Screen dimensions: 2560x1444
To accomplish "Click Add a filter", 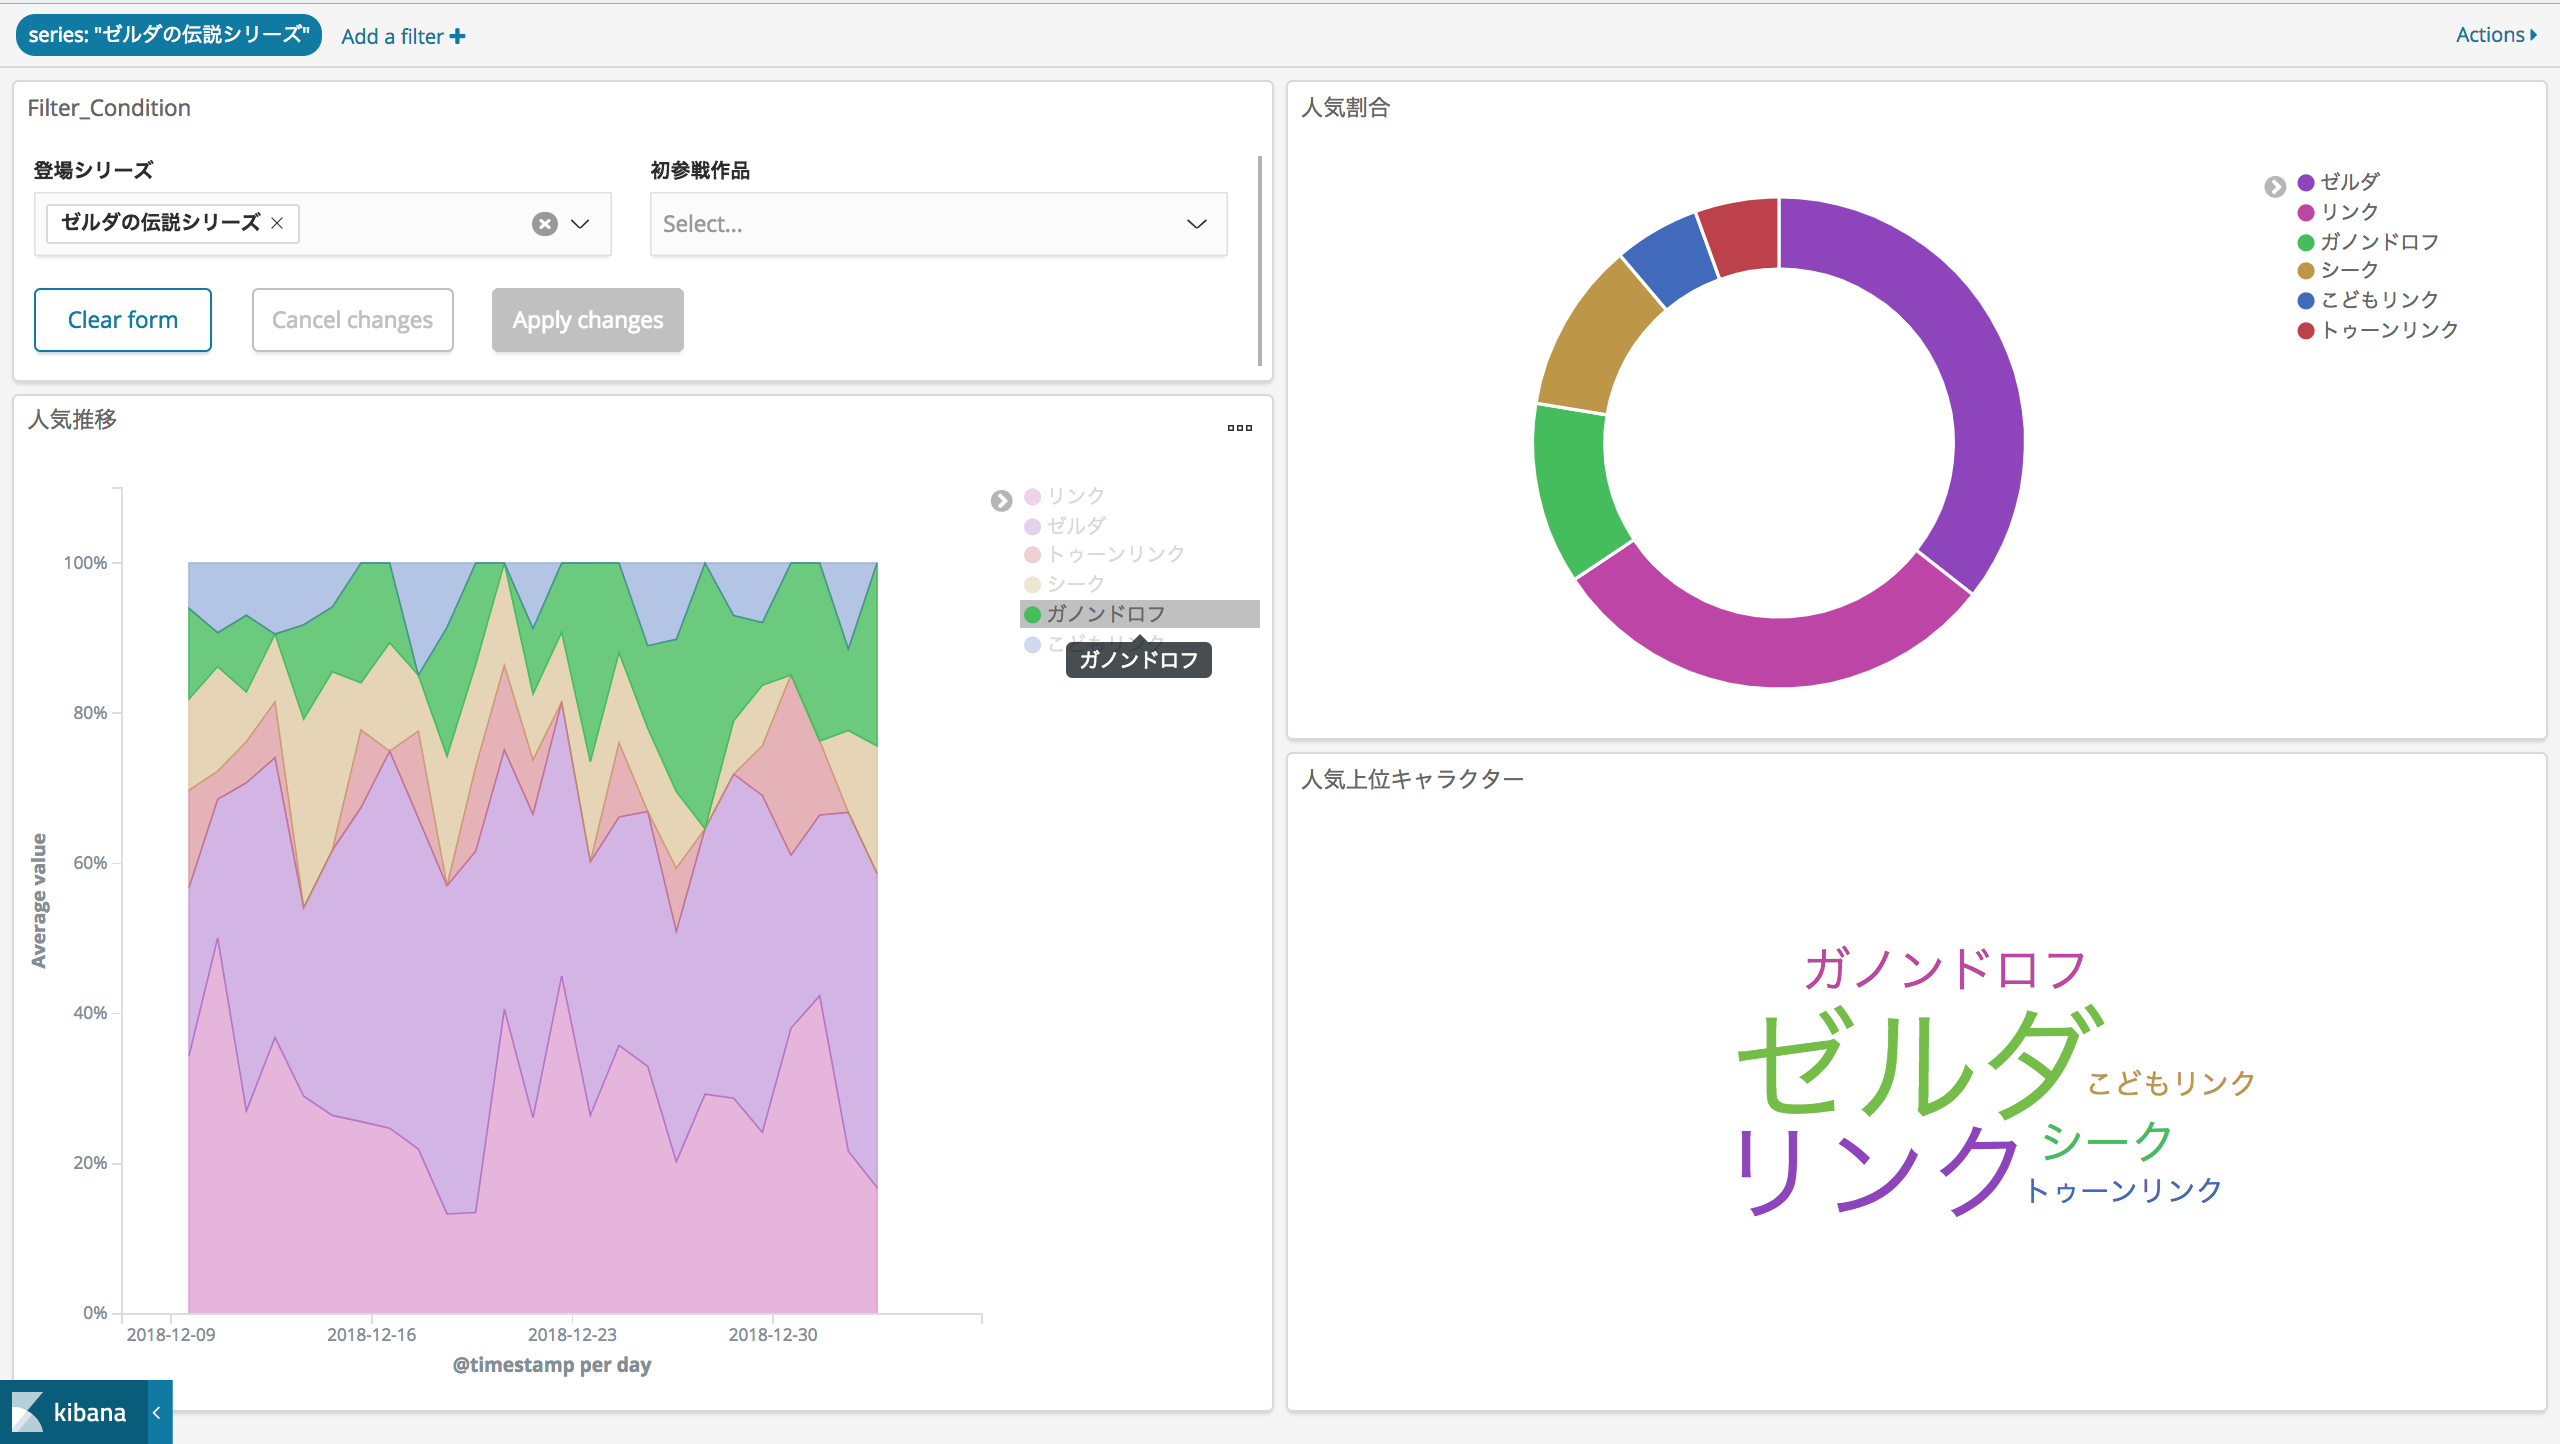I will (x=402, y=36).
